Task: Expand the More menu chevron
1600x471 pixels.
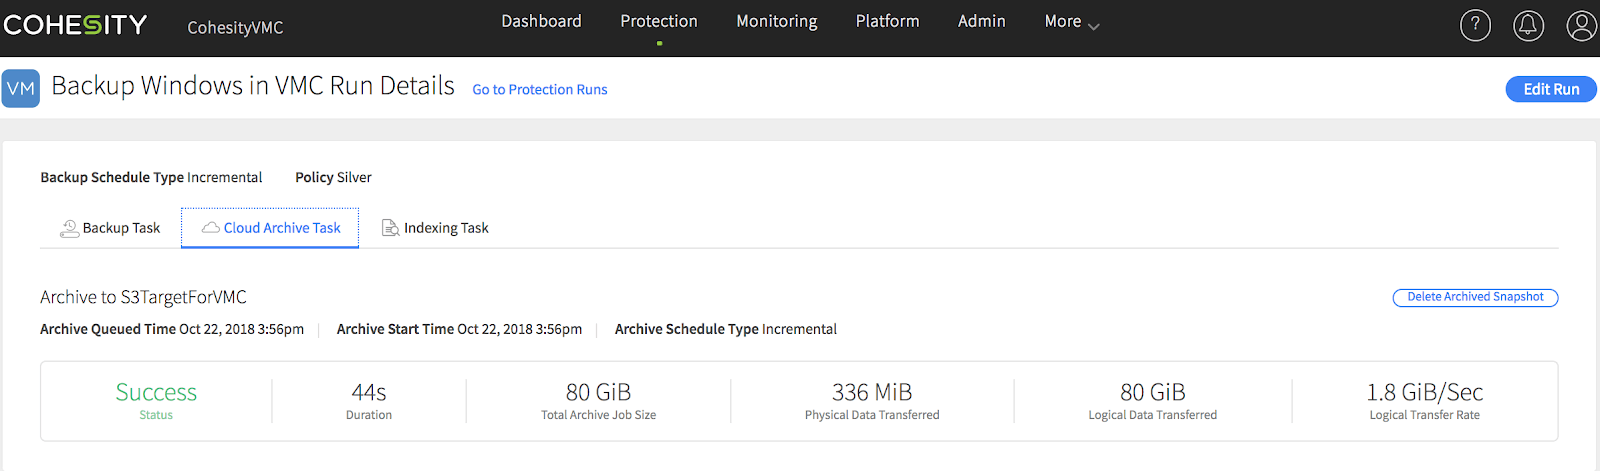Action: [x=1094, y=26]
